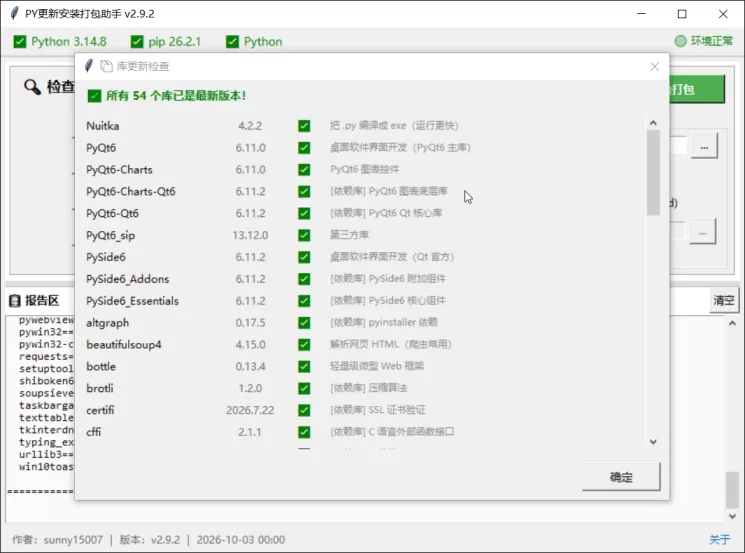The height and width of the screenshot is (553, 745).
Task: Click the upper browse button
Action: click(704, 147)
